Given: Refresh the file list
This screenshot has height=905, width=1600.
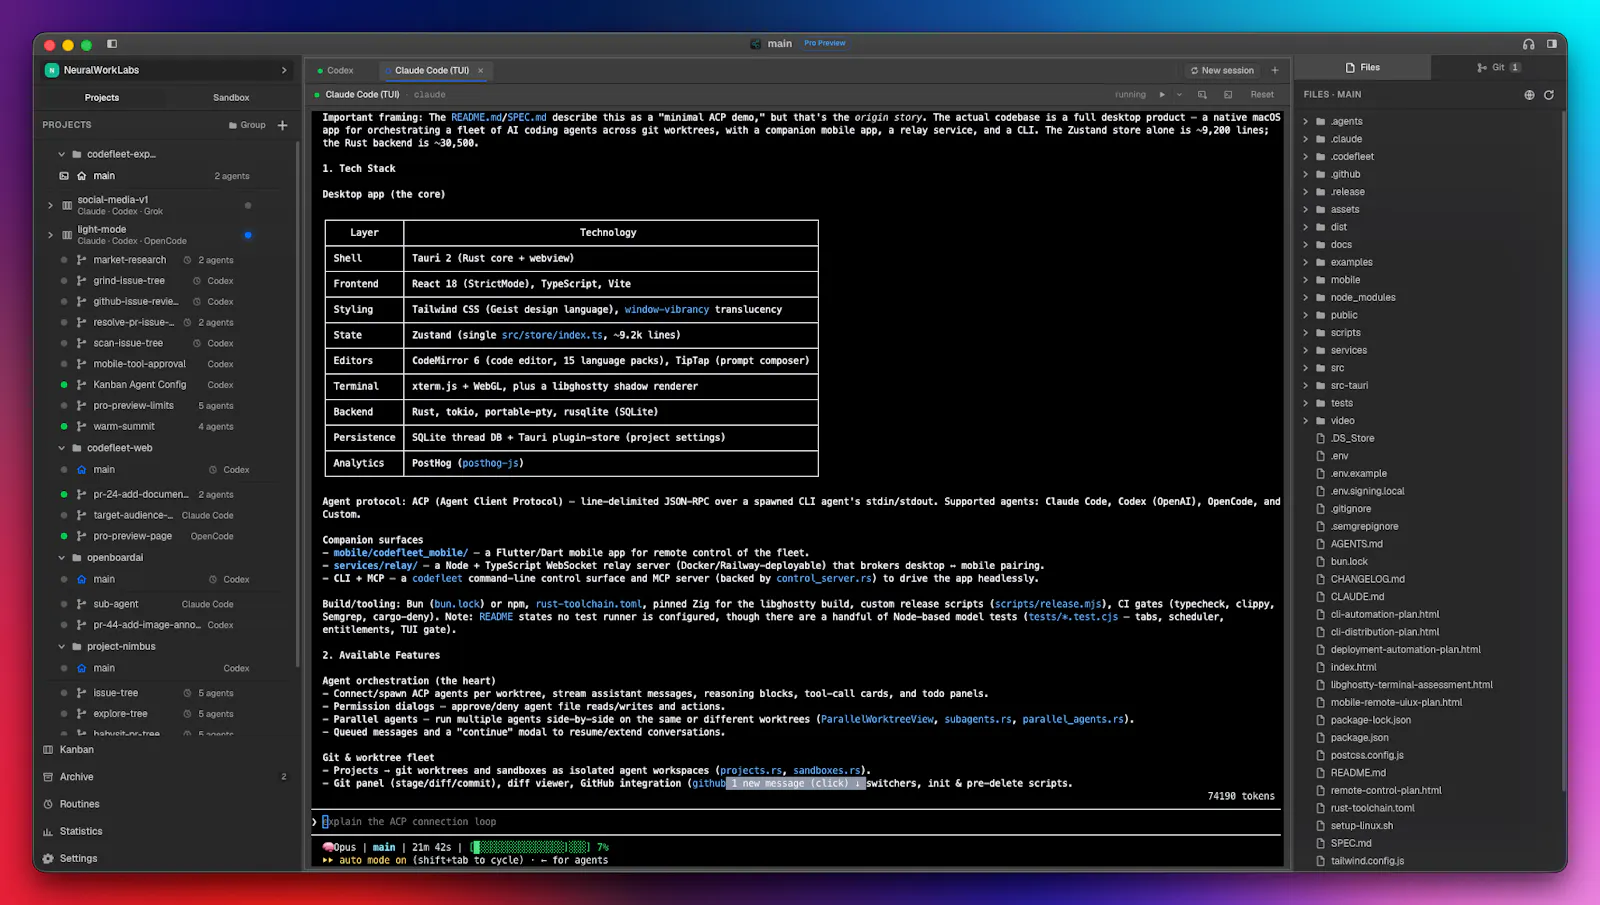Looking at the screenshot, I should point(1549,95).
